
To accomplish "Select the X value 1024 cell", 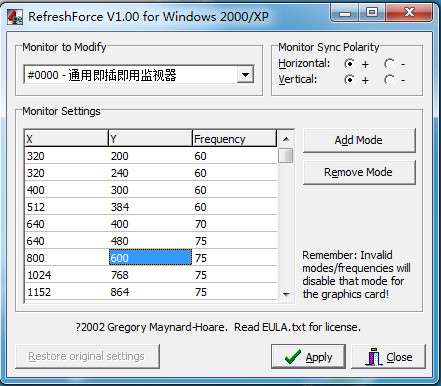I will coord(67,275).
